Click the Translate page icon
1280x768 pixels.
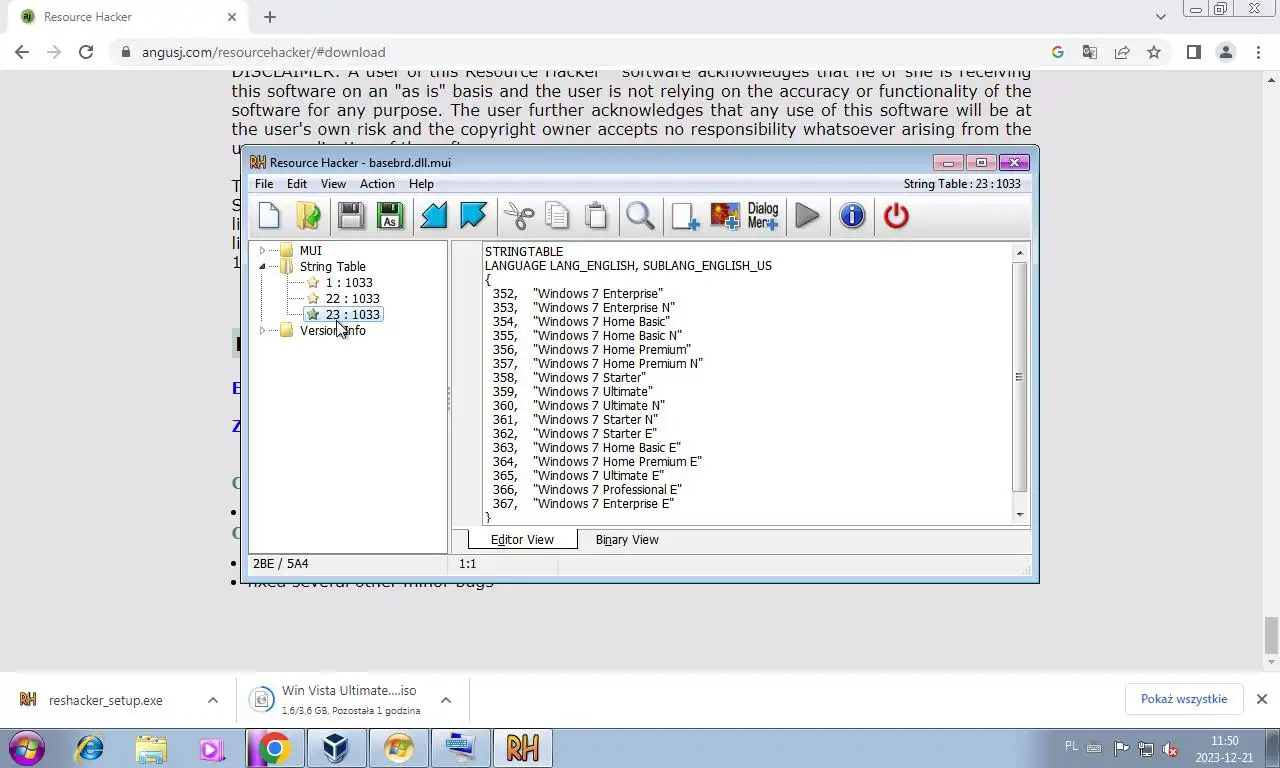(x=1090, y=52)
